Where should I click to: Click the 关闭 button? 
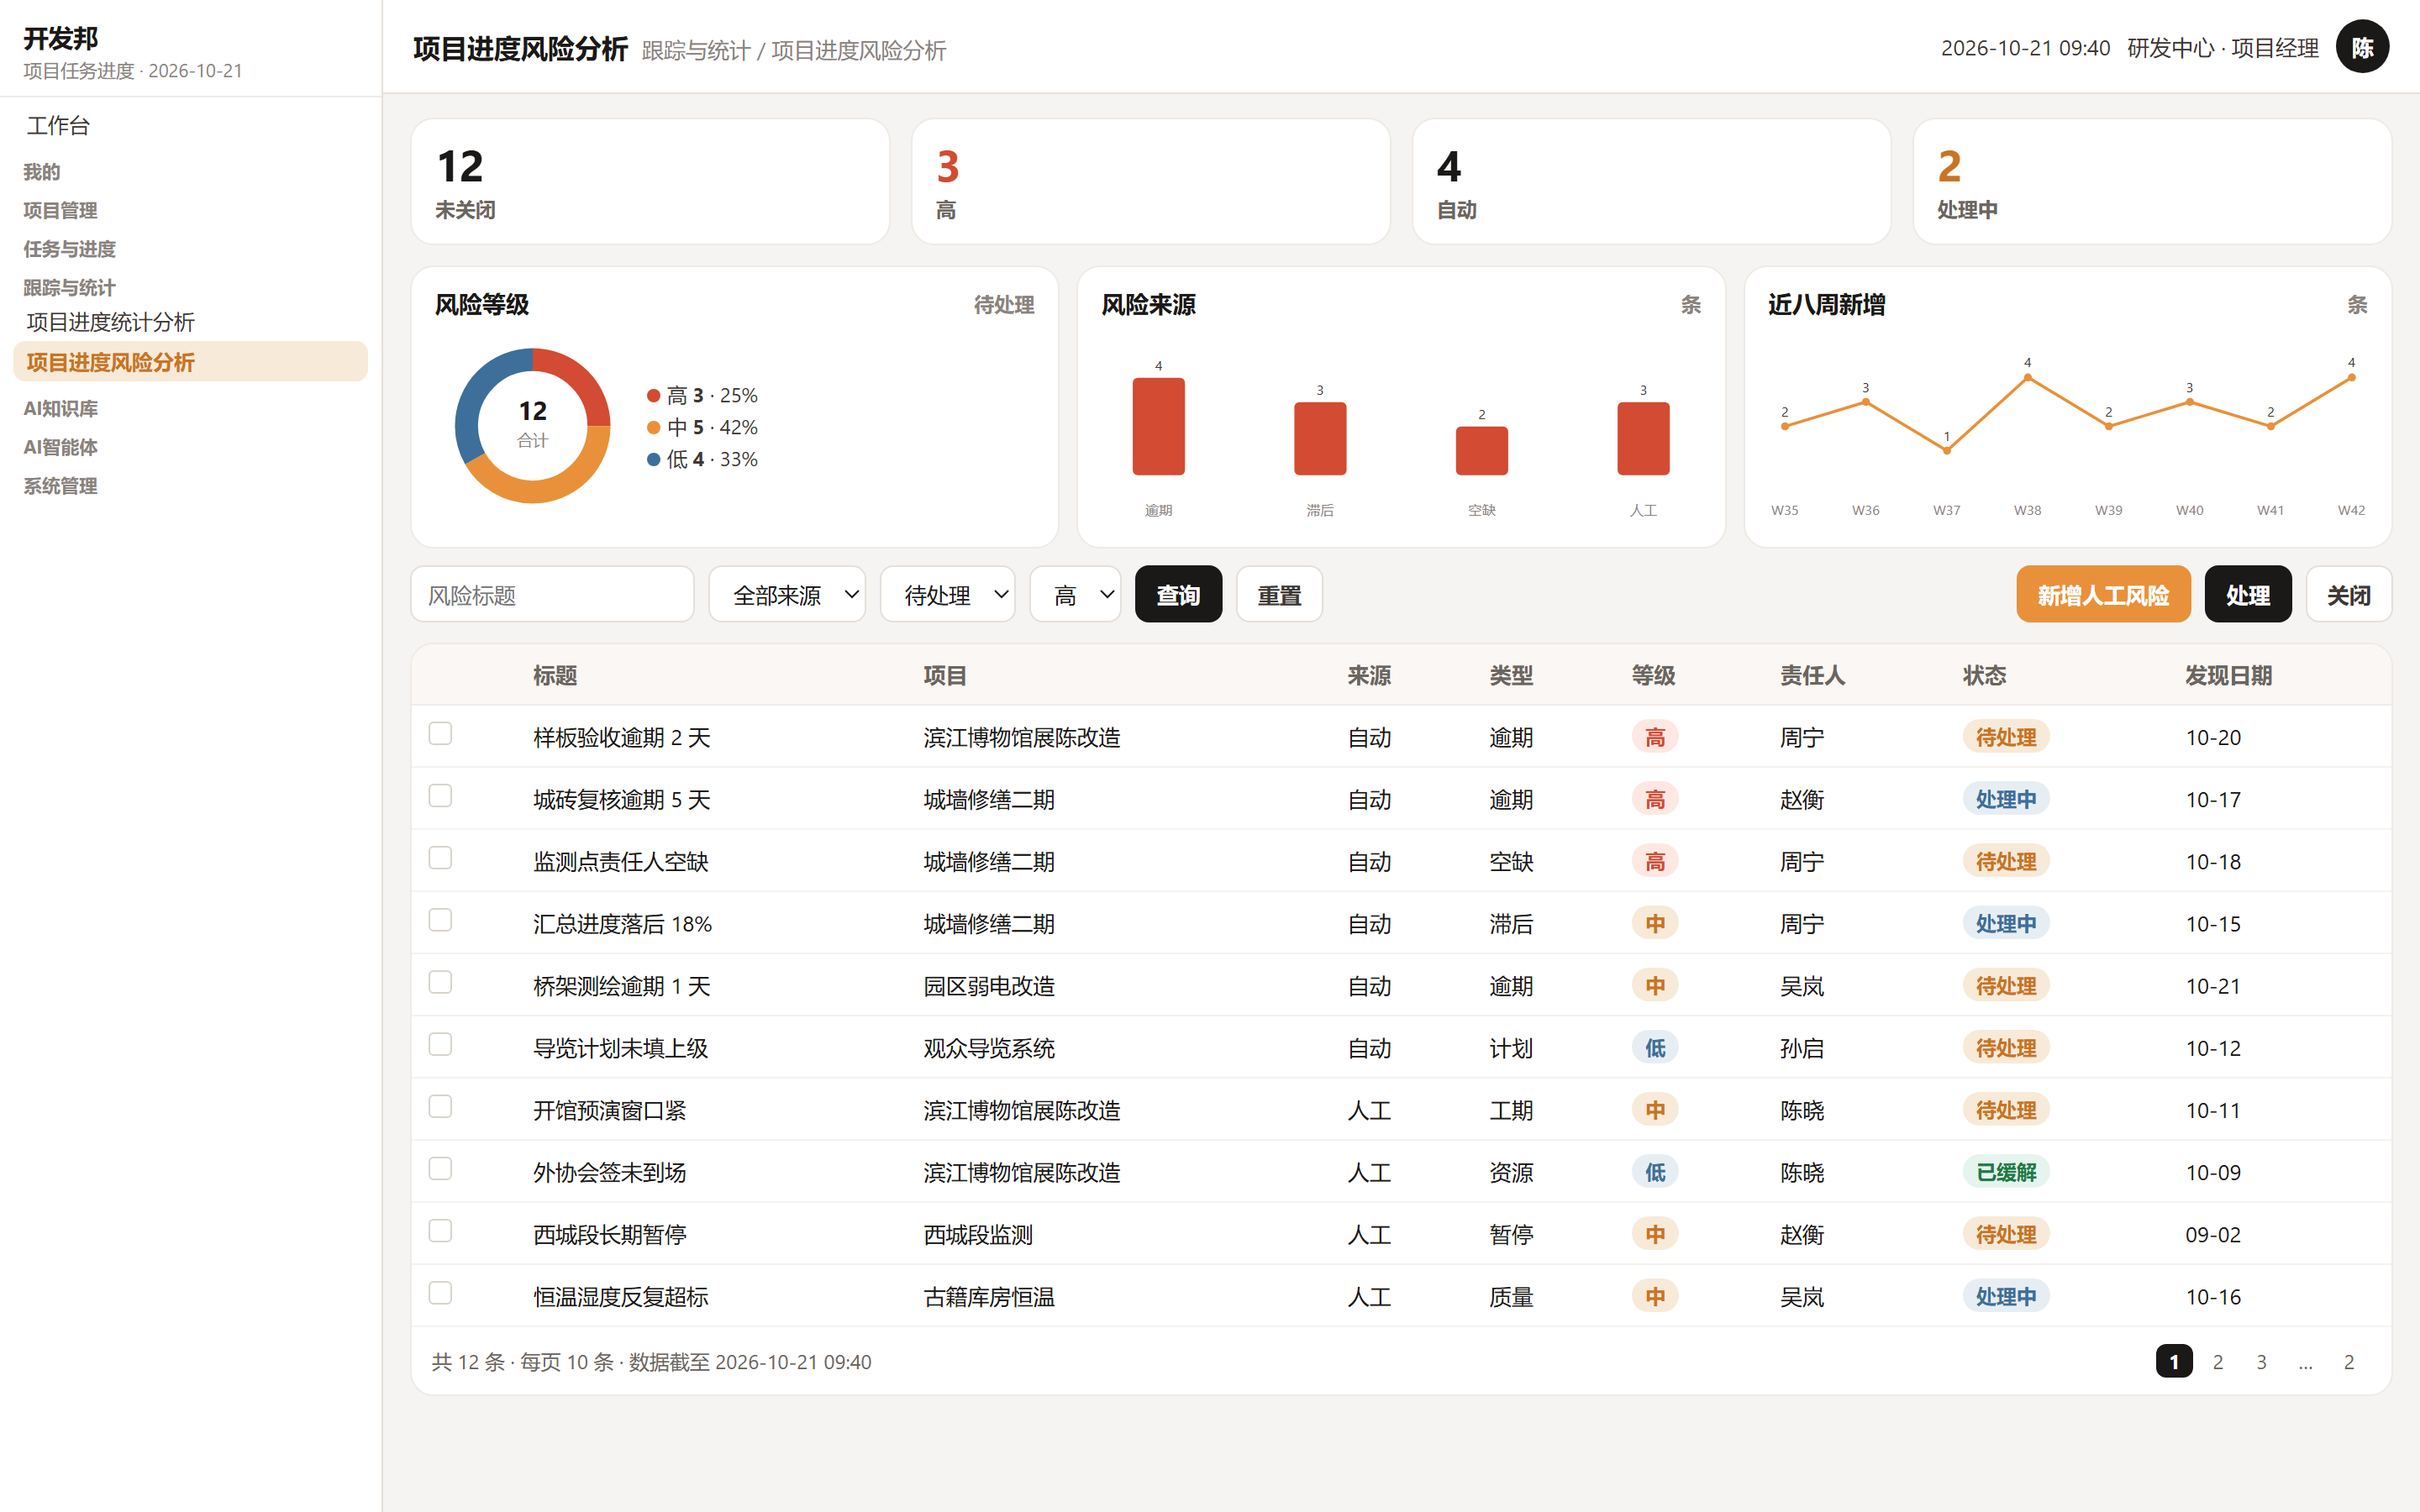[2349, 595]
